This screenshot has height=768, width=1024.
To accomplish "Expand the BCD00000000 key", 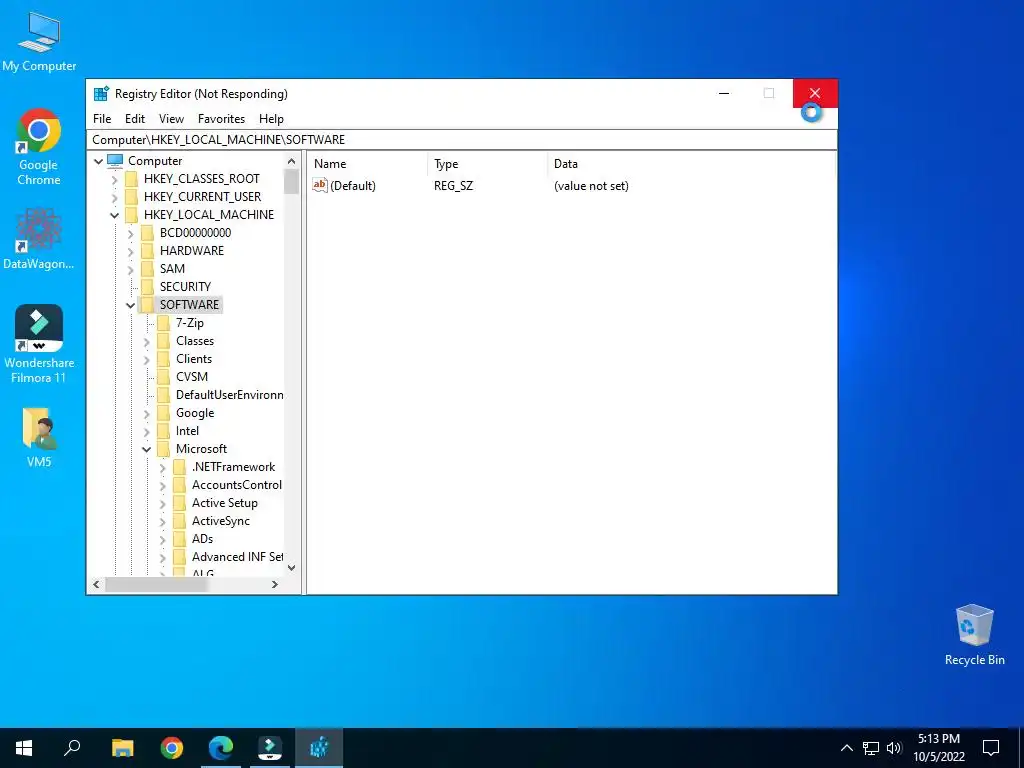I will click(131, 233).
